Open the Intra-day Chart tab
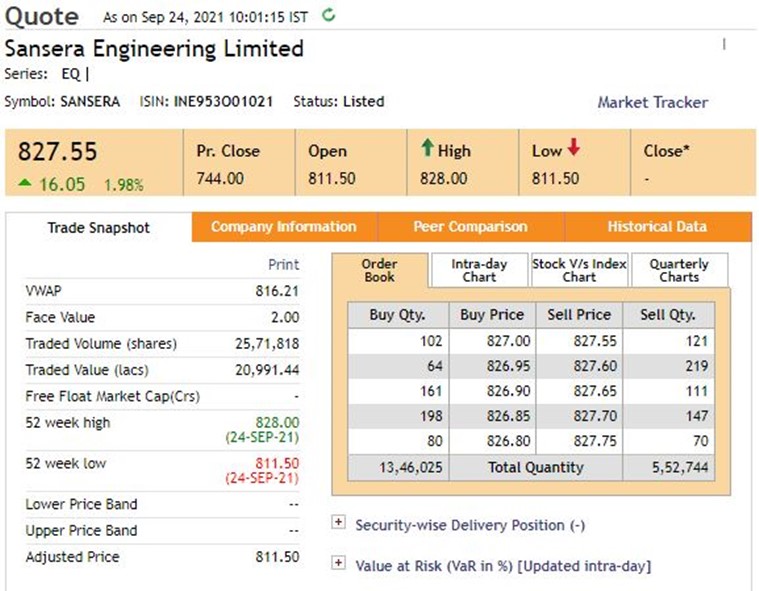This screenshot has height=591, width=759. click(479, 270)
